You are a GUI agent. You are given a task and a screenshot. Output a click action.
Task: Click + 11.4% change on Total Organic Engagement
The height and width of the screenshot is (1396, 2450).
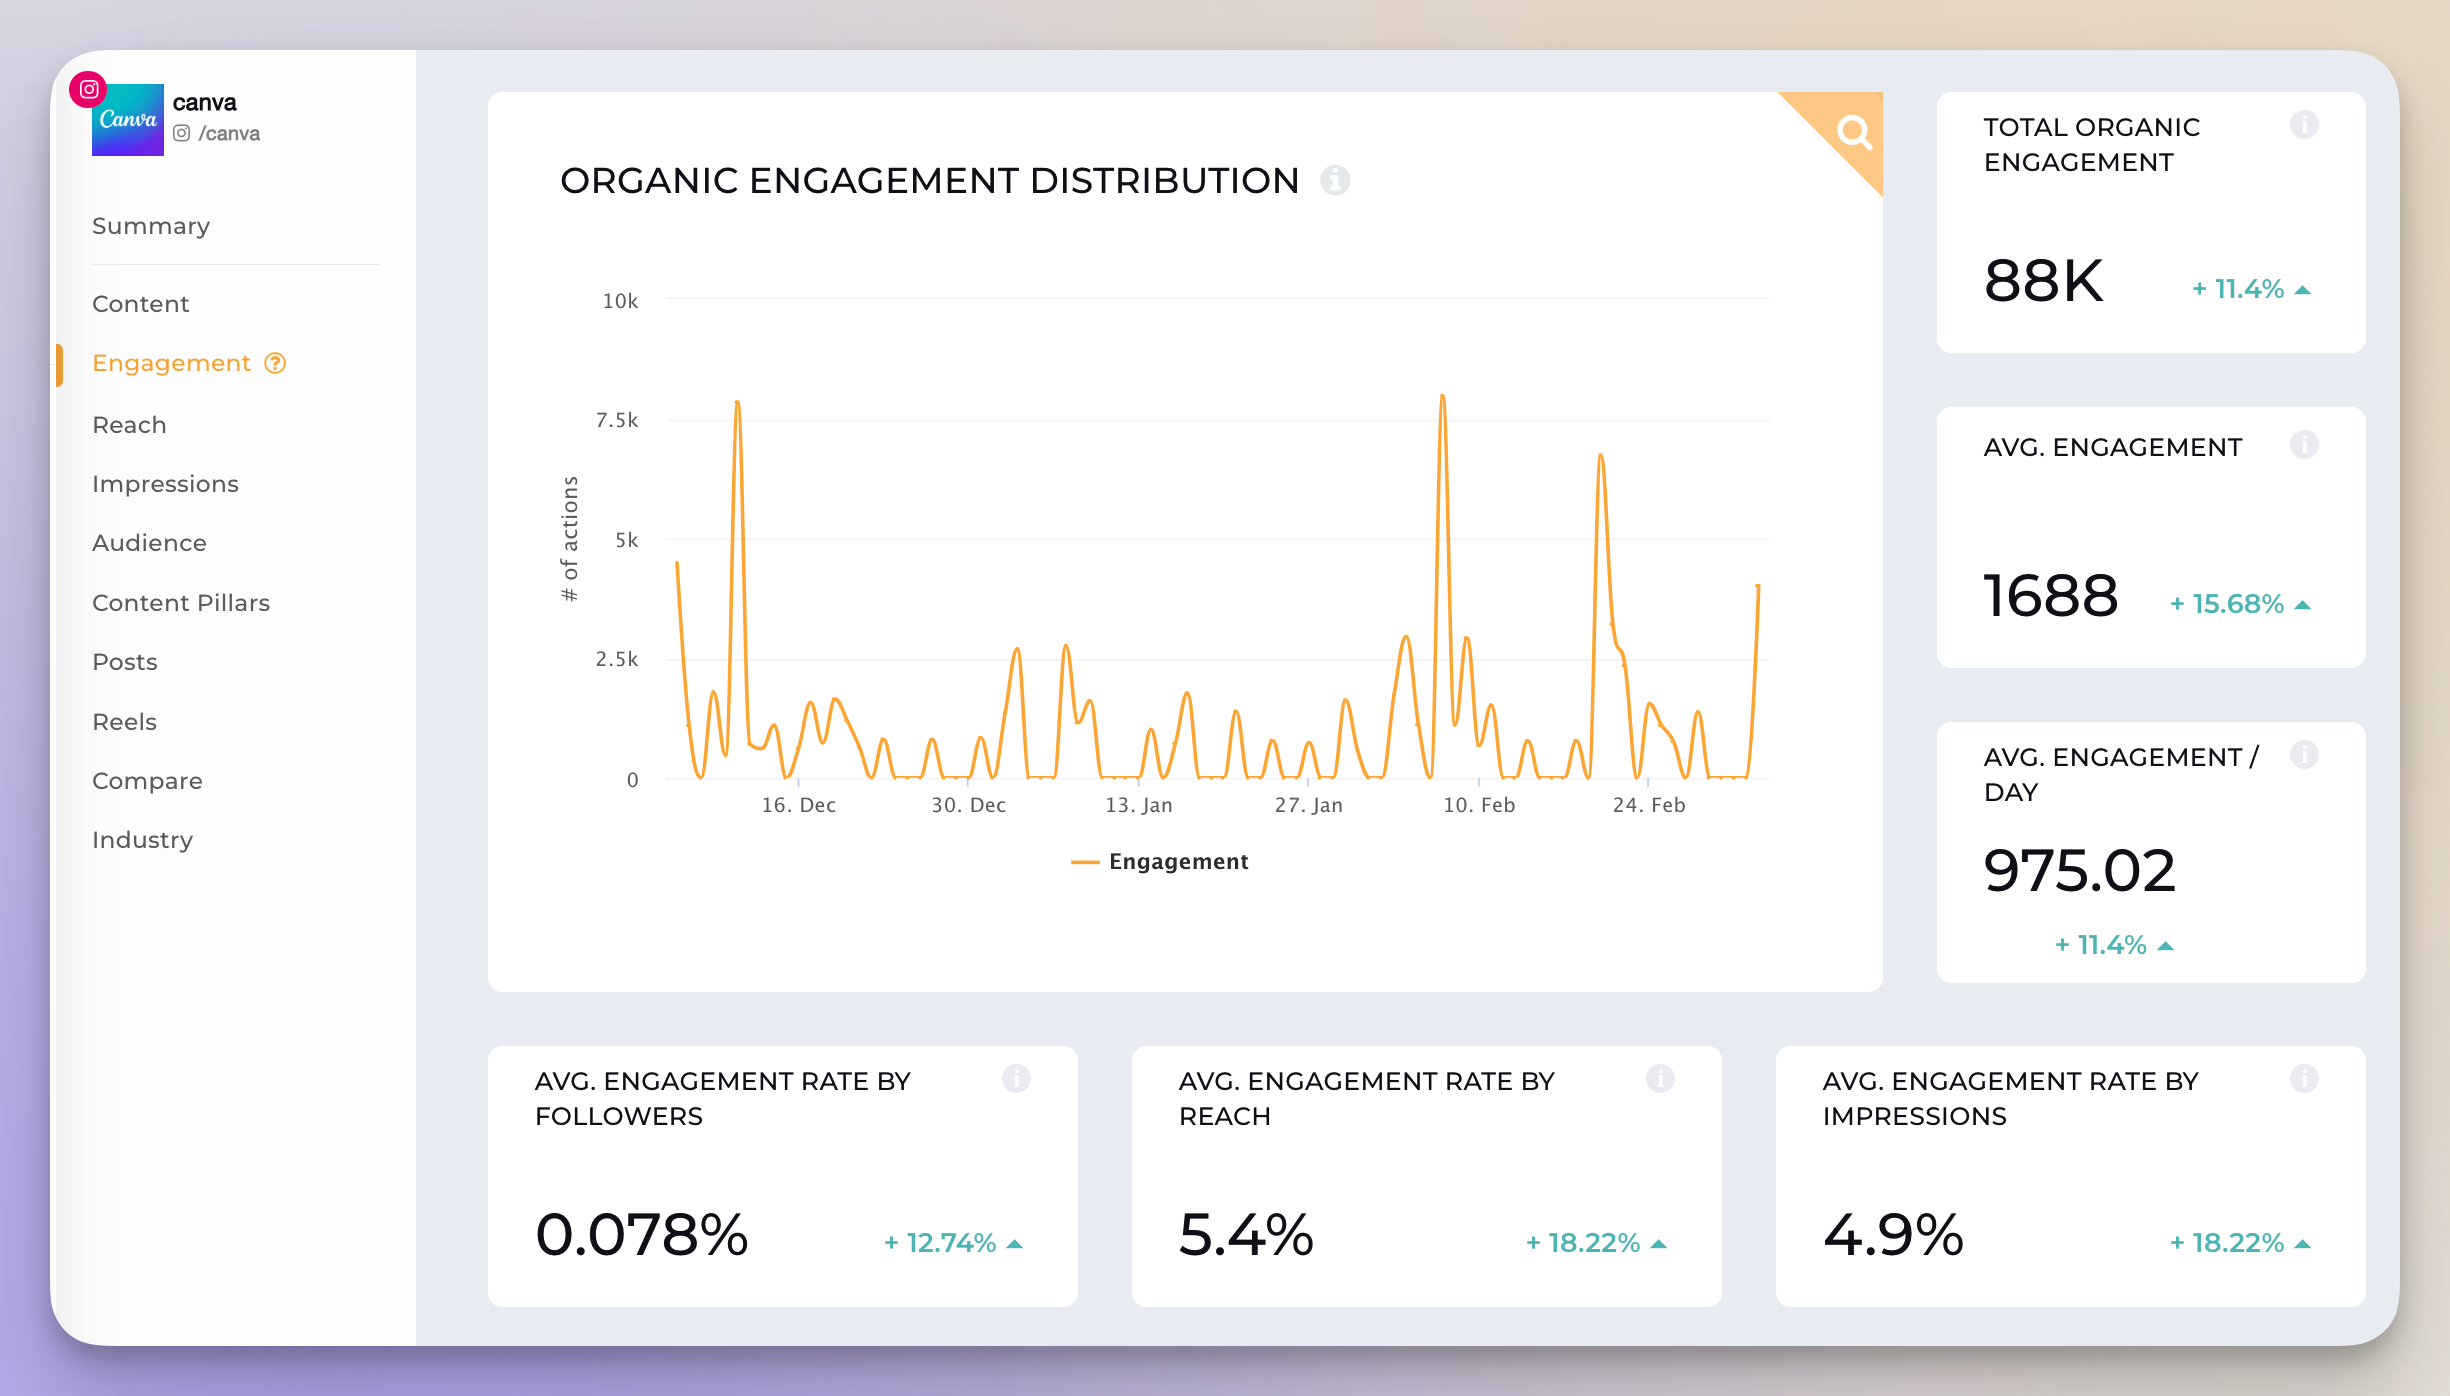point(2238,289)
